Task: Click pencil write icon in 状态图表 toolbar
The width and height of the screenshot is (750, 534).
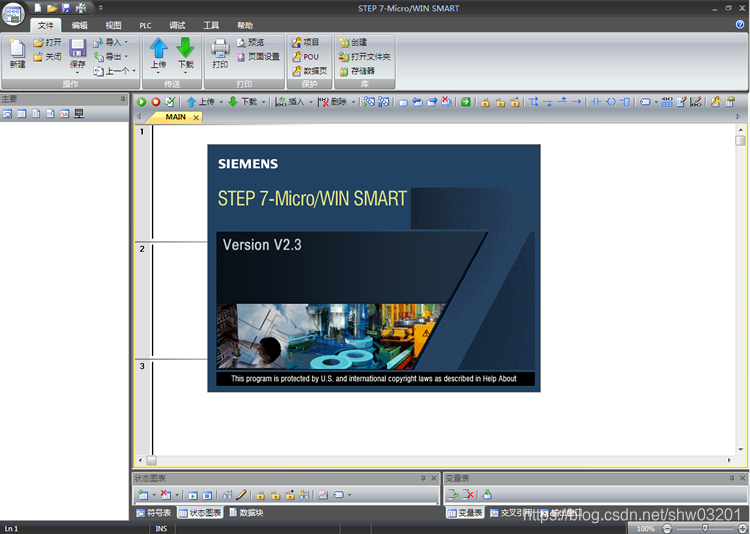Action: (x=242, y=495)
